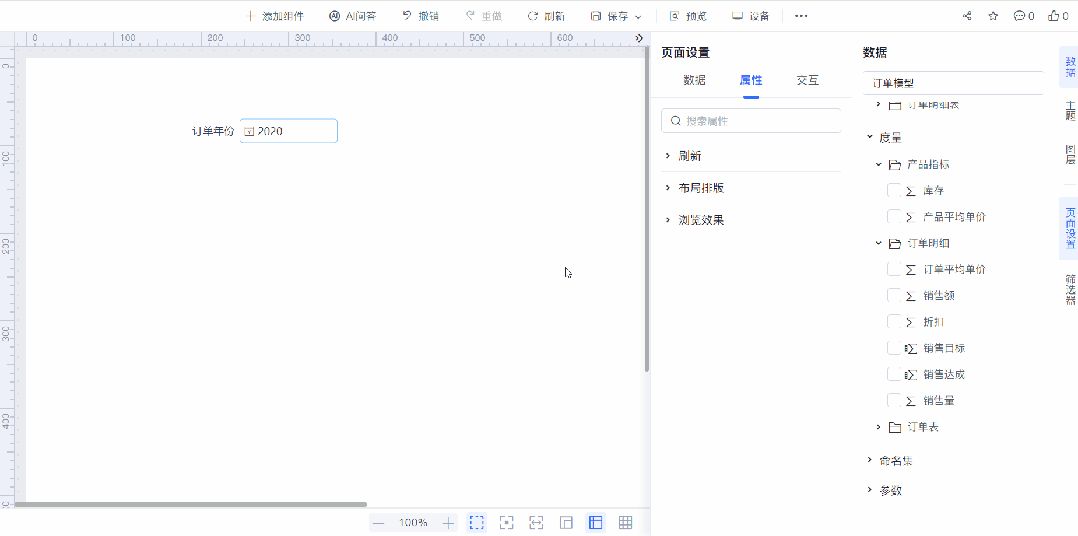Viewport: 1078px width, 536px height.
Task: Expand the 订单表 folder
Action: 879,427
